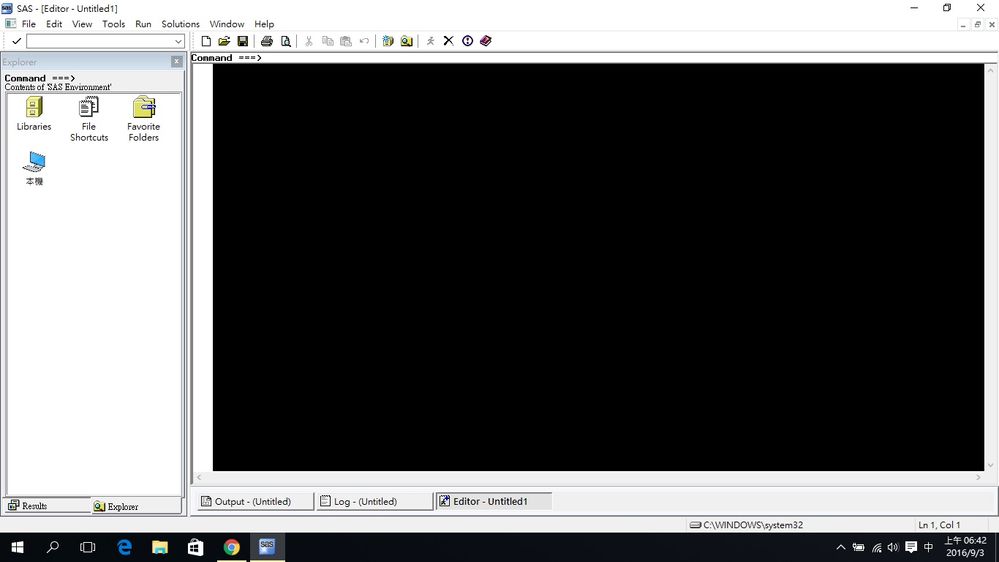
Task: Click the Break exclamation icon
Action: 468,41
